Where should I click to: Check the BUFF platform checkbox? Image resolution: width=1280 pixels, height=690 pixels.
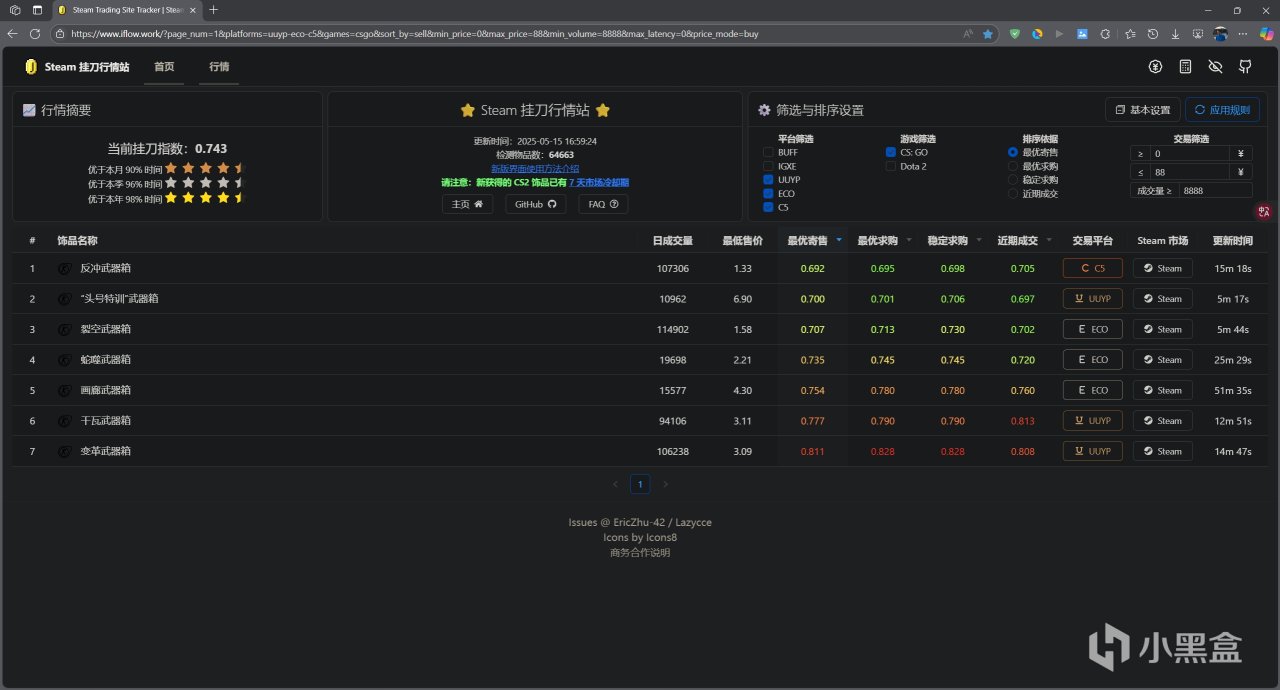(768, 152)
